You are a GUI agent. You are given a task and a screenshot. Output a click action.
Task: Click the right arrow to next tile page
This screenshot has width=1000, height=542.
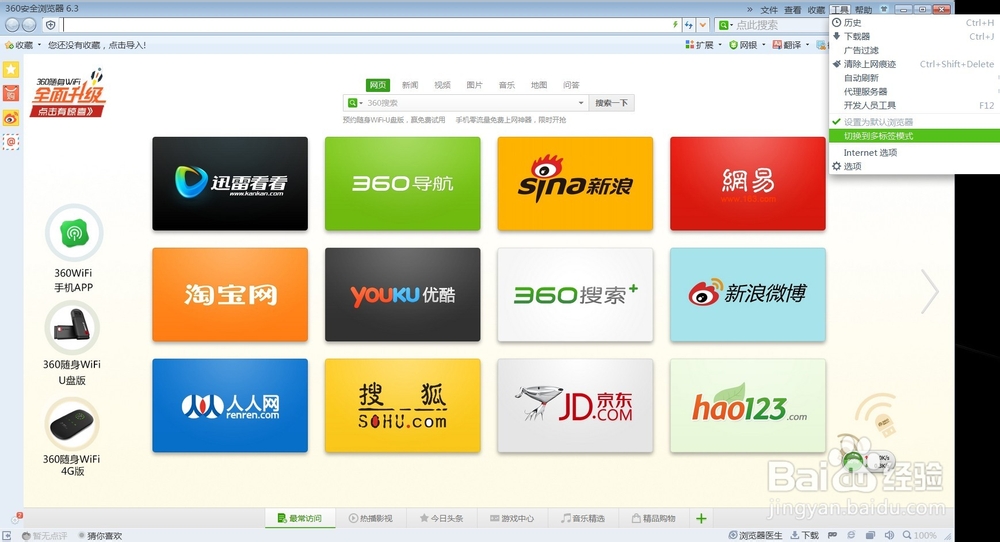click(x=930, y=291)
